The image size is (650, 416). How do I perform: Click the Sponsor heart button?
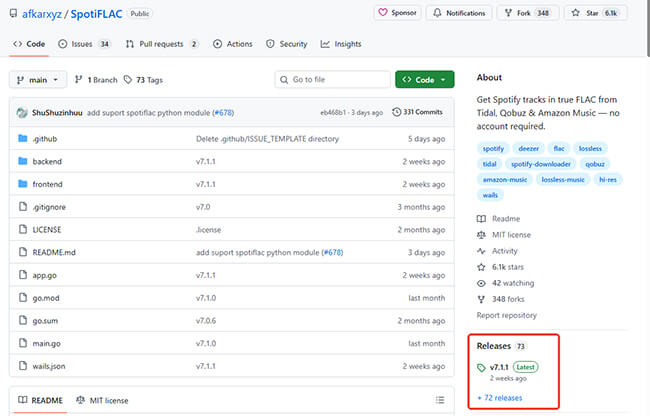pos(397,13)
